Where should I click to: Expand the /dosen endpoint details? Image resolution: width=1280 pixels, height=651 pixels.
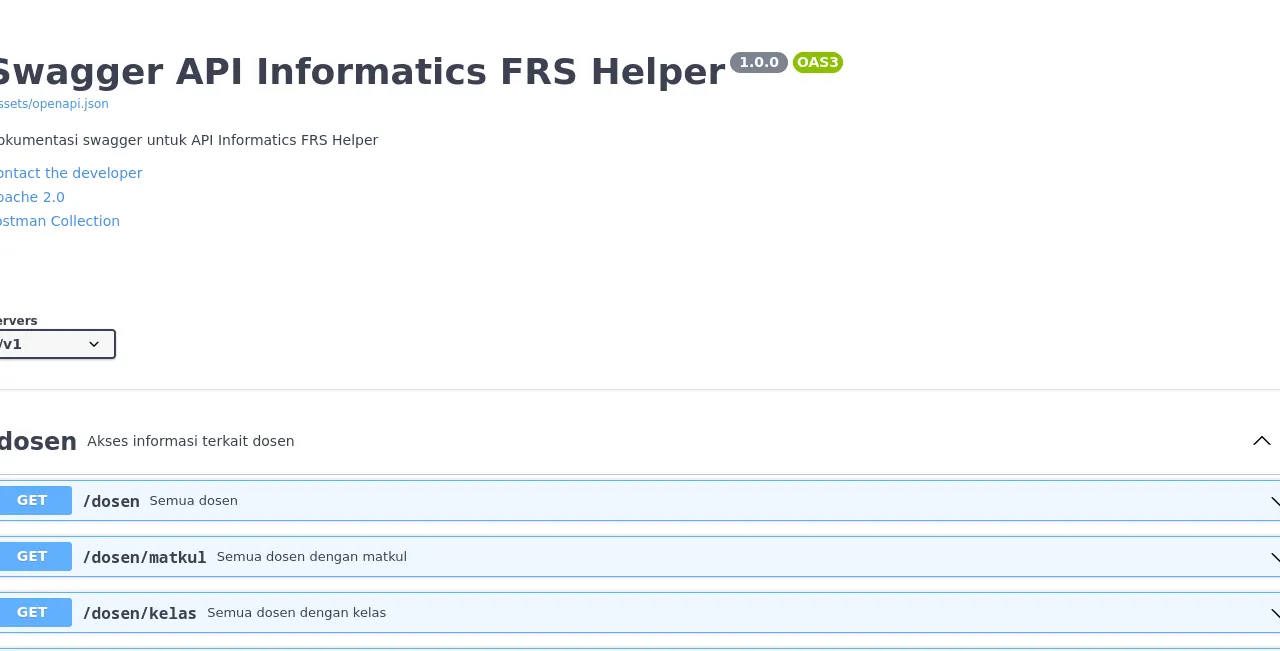tap(600, 500)
